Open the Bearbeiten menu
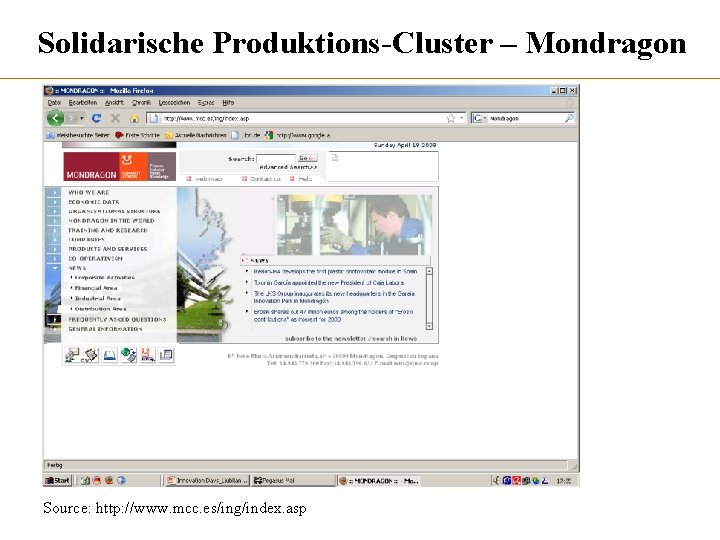The width and height of the screenshot is (720, 540). (83, 103)
